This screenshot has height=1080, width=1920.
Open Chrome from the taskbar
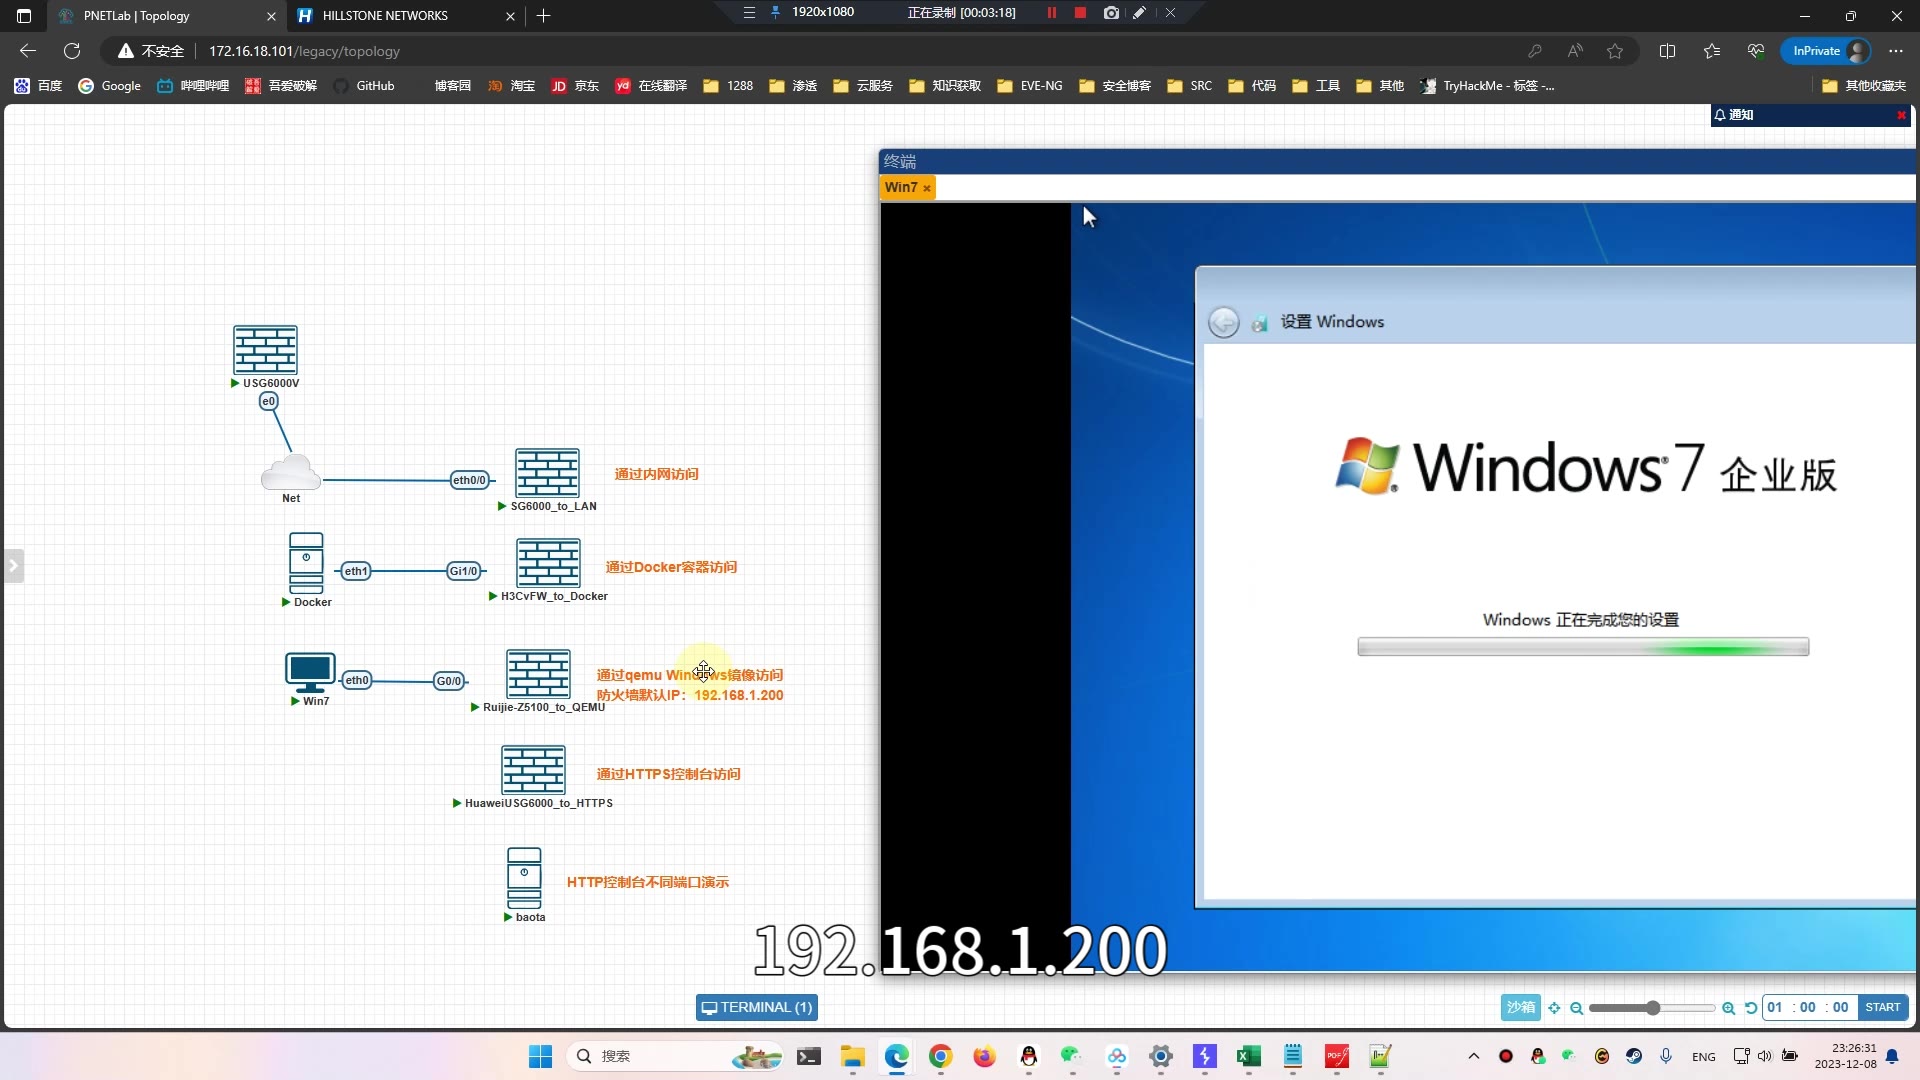click(940, 1056)
